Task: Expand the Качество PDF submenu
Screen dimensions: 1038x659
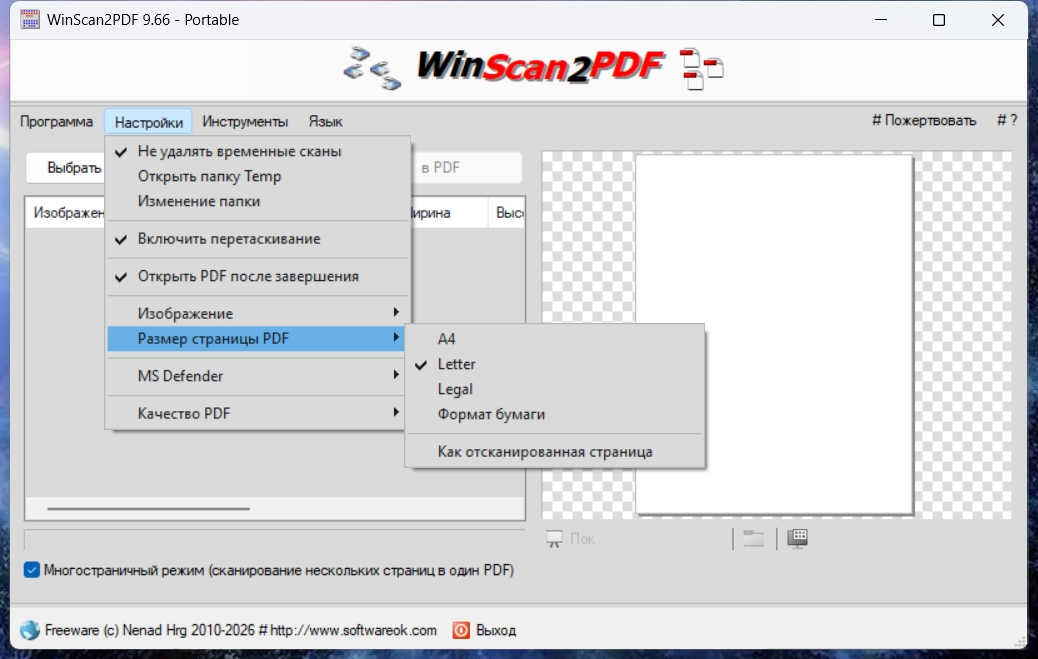Action: [258, 413]
